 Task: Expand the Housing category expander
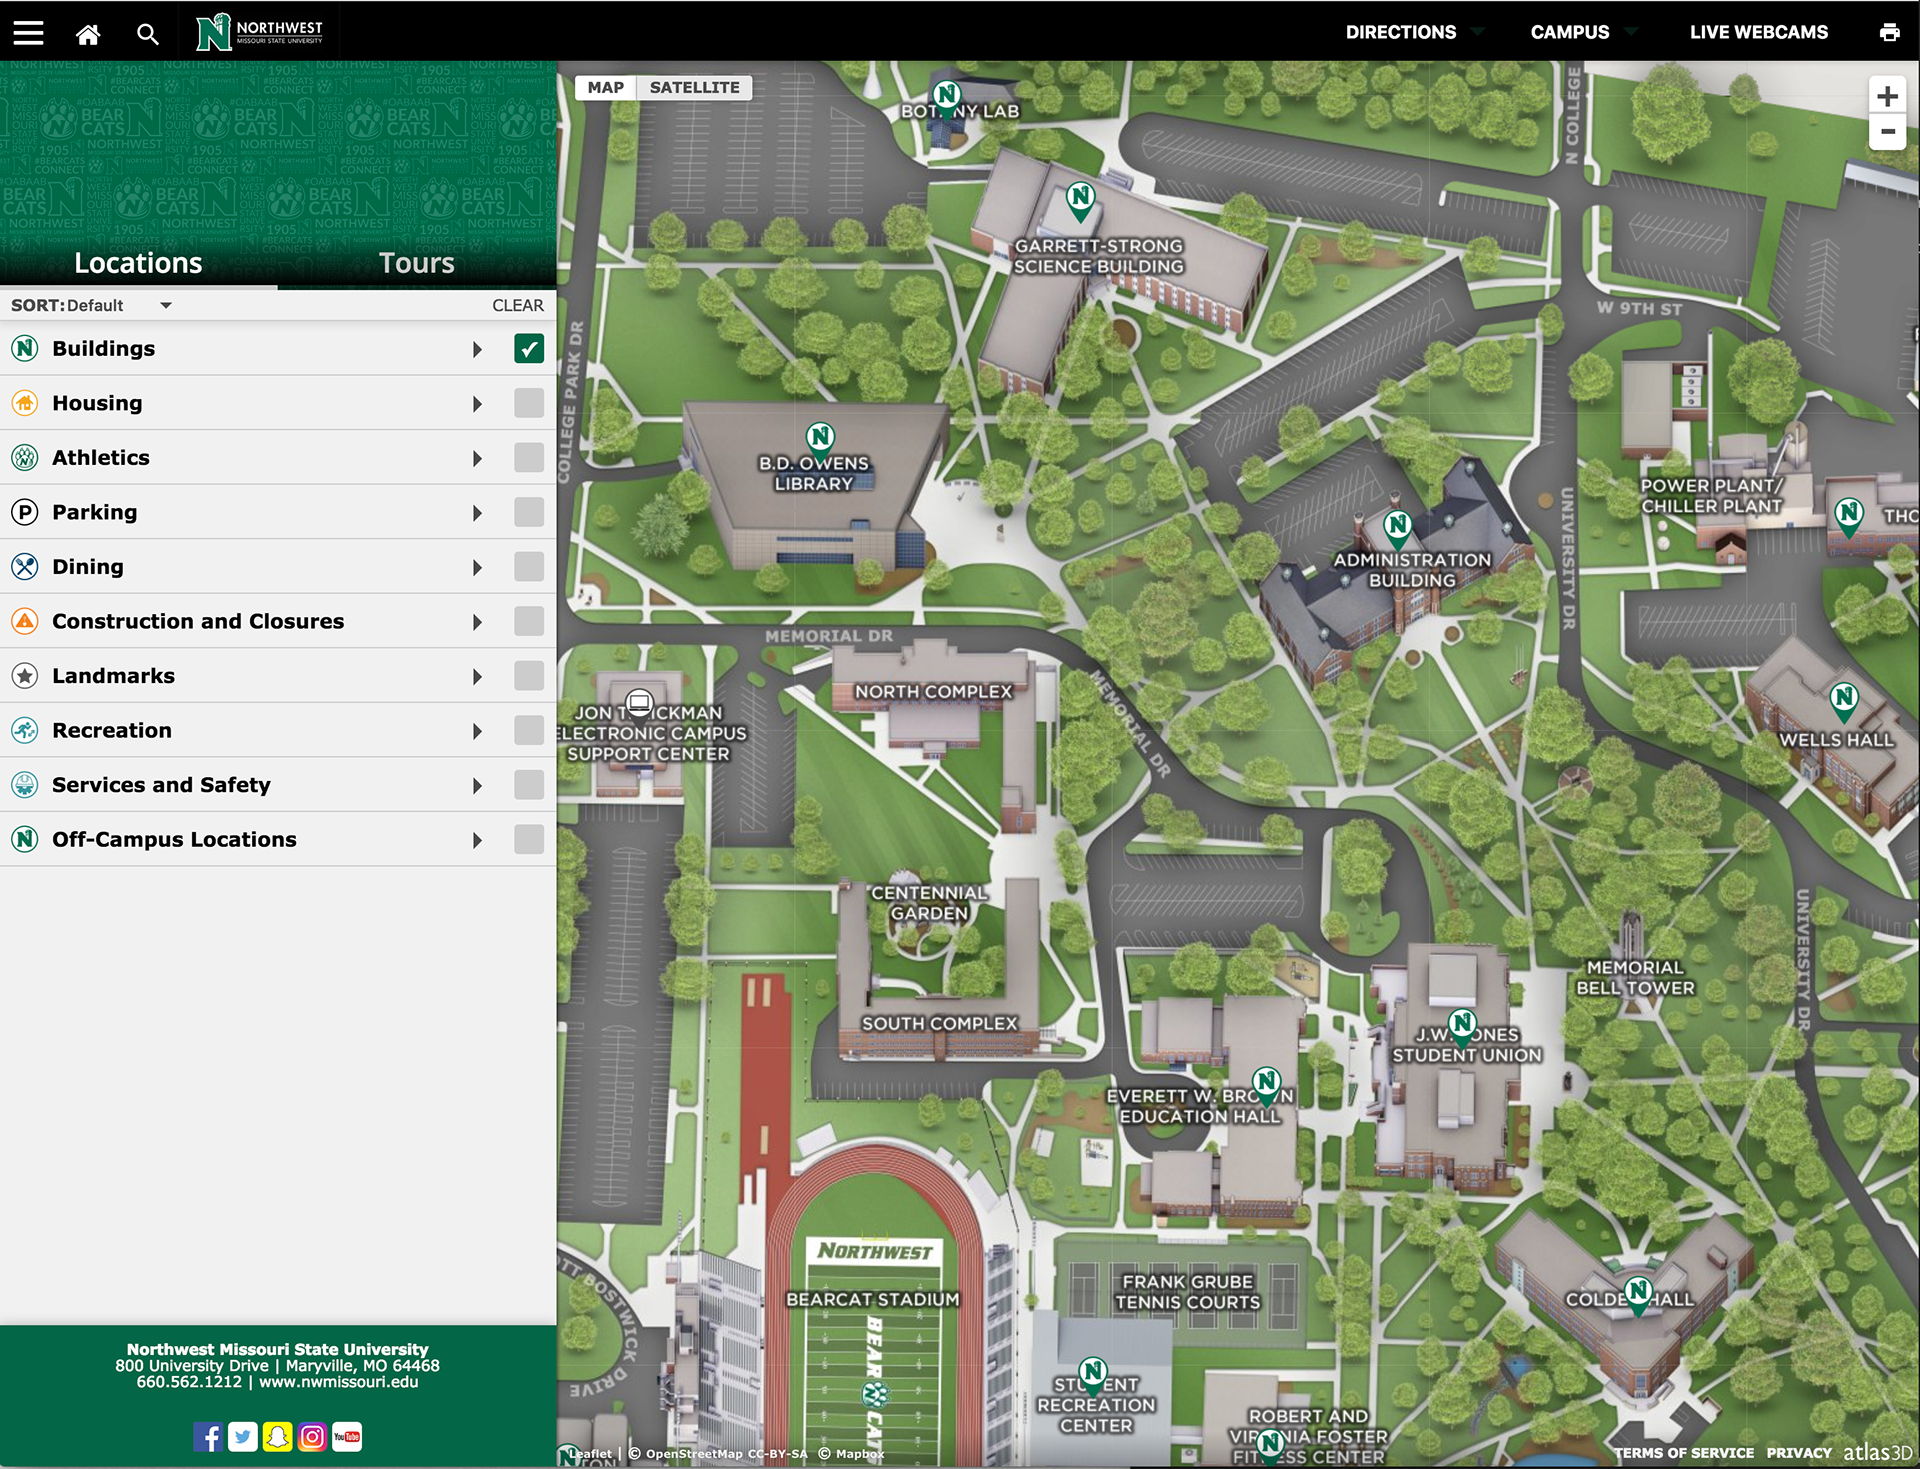coord(478,403)
